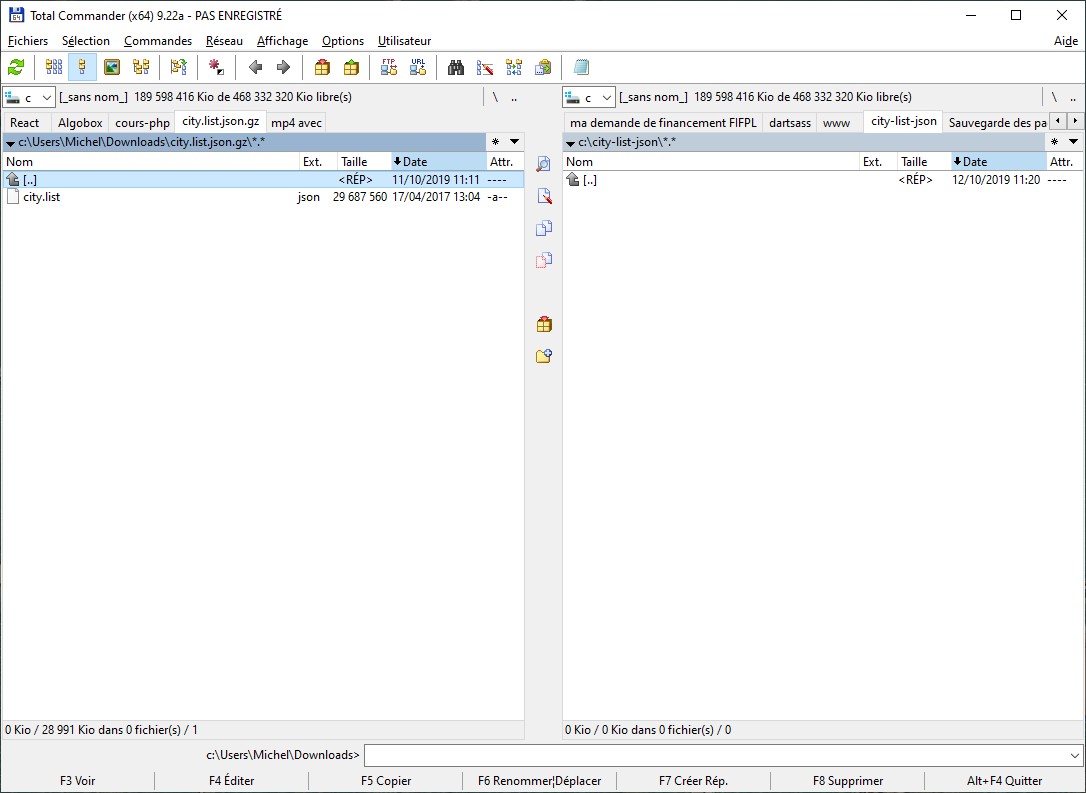The image size is (1086, 793).
Task: Open Notepad from the toolbar icon
Action: pyautogui.click(x=581, y=67)
